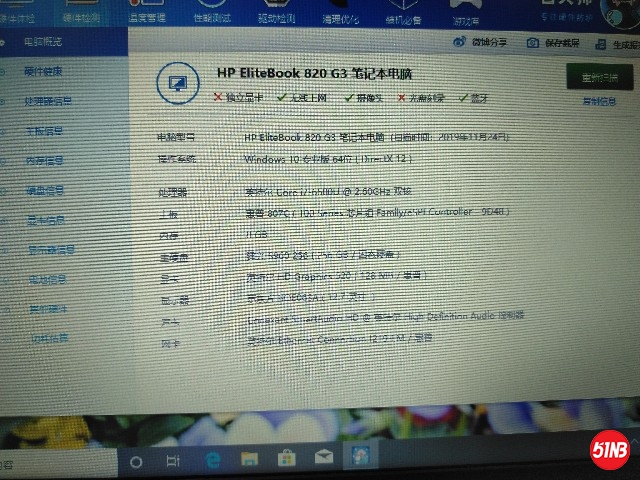The image size is (640, 480).
Task: Launch Microsoft Edge from the taskbar
Action: pos(213,460)
